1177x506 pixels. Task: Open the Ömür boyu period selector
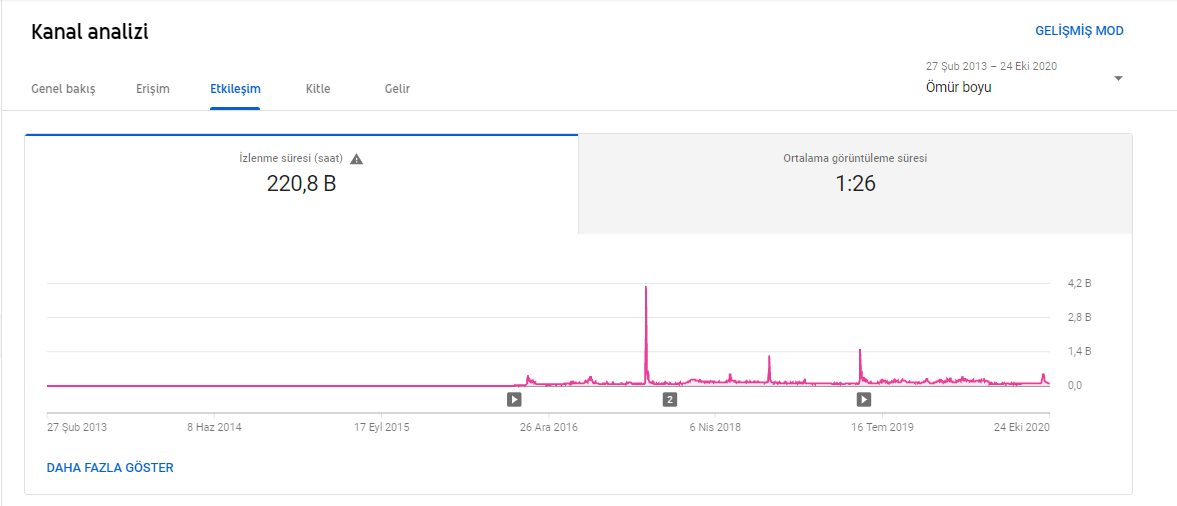(x=959, y=88)
